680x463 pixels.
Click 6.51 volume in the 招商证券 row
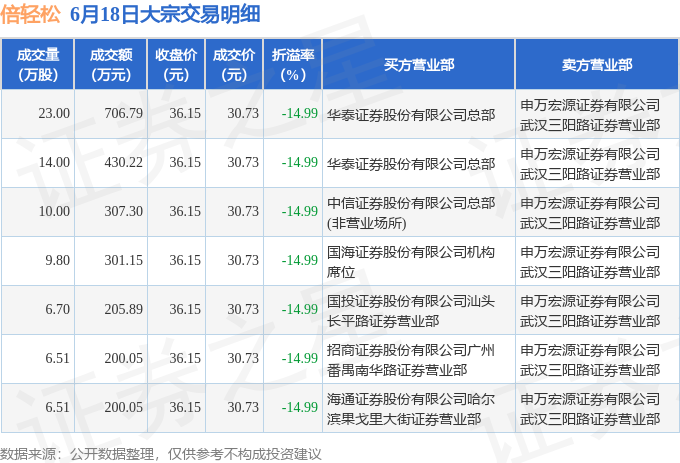(57, 359)
